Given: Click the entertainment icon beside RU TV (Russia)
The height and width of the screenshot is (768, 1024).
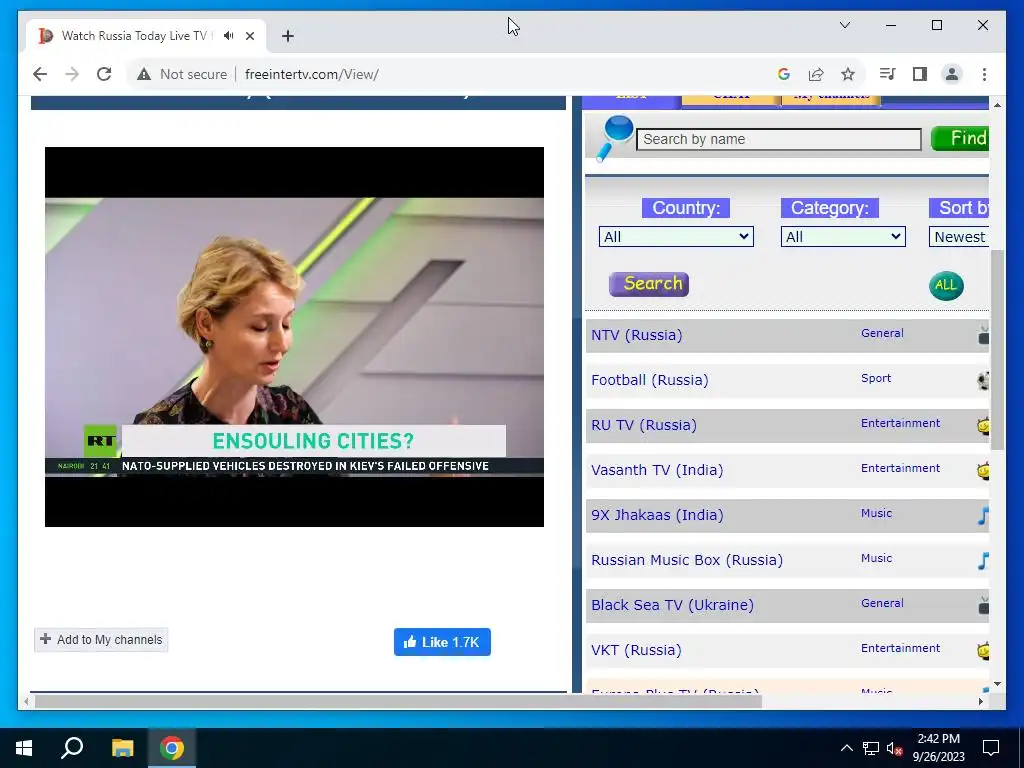Looking at the screenshot, I should 984,425.
